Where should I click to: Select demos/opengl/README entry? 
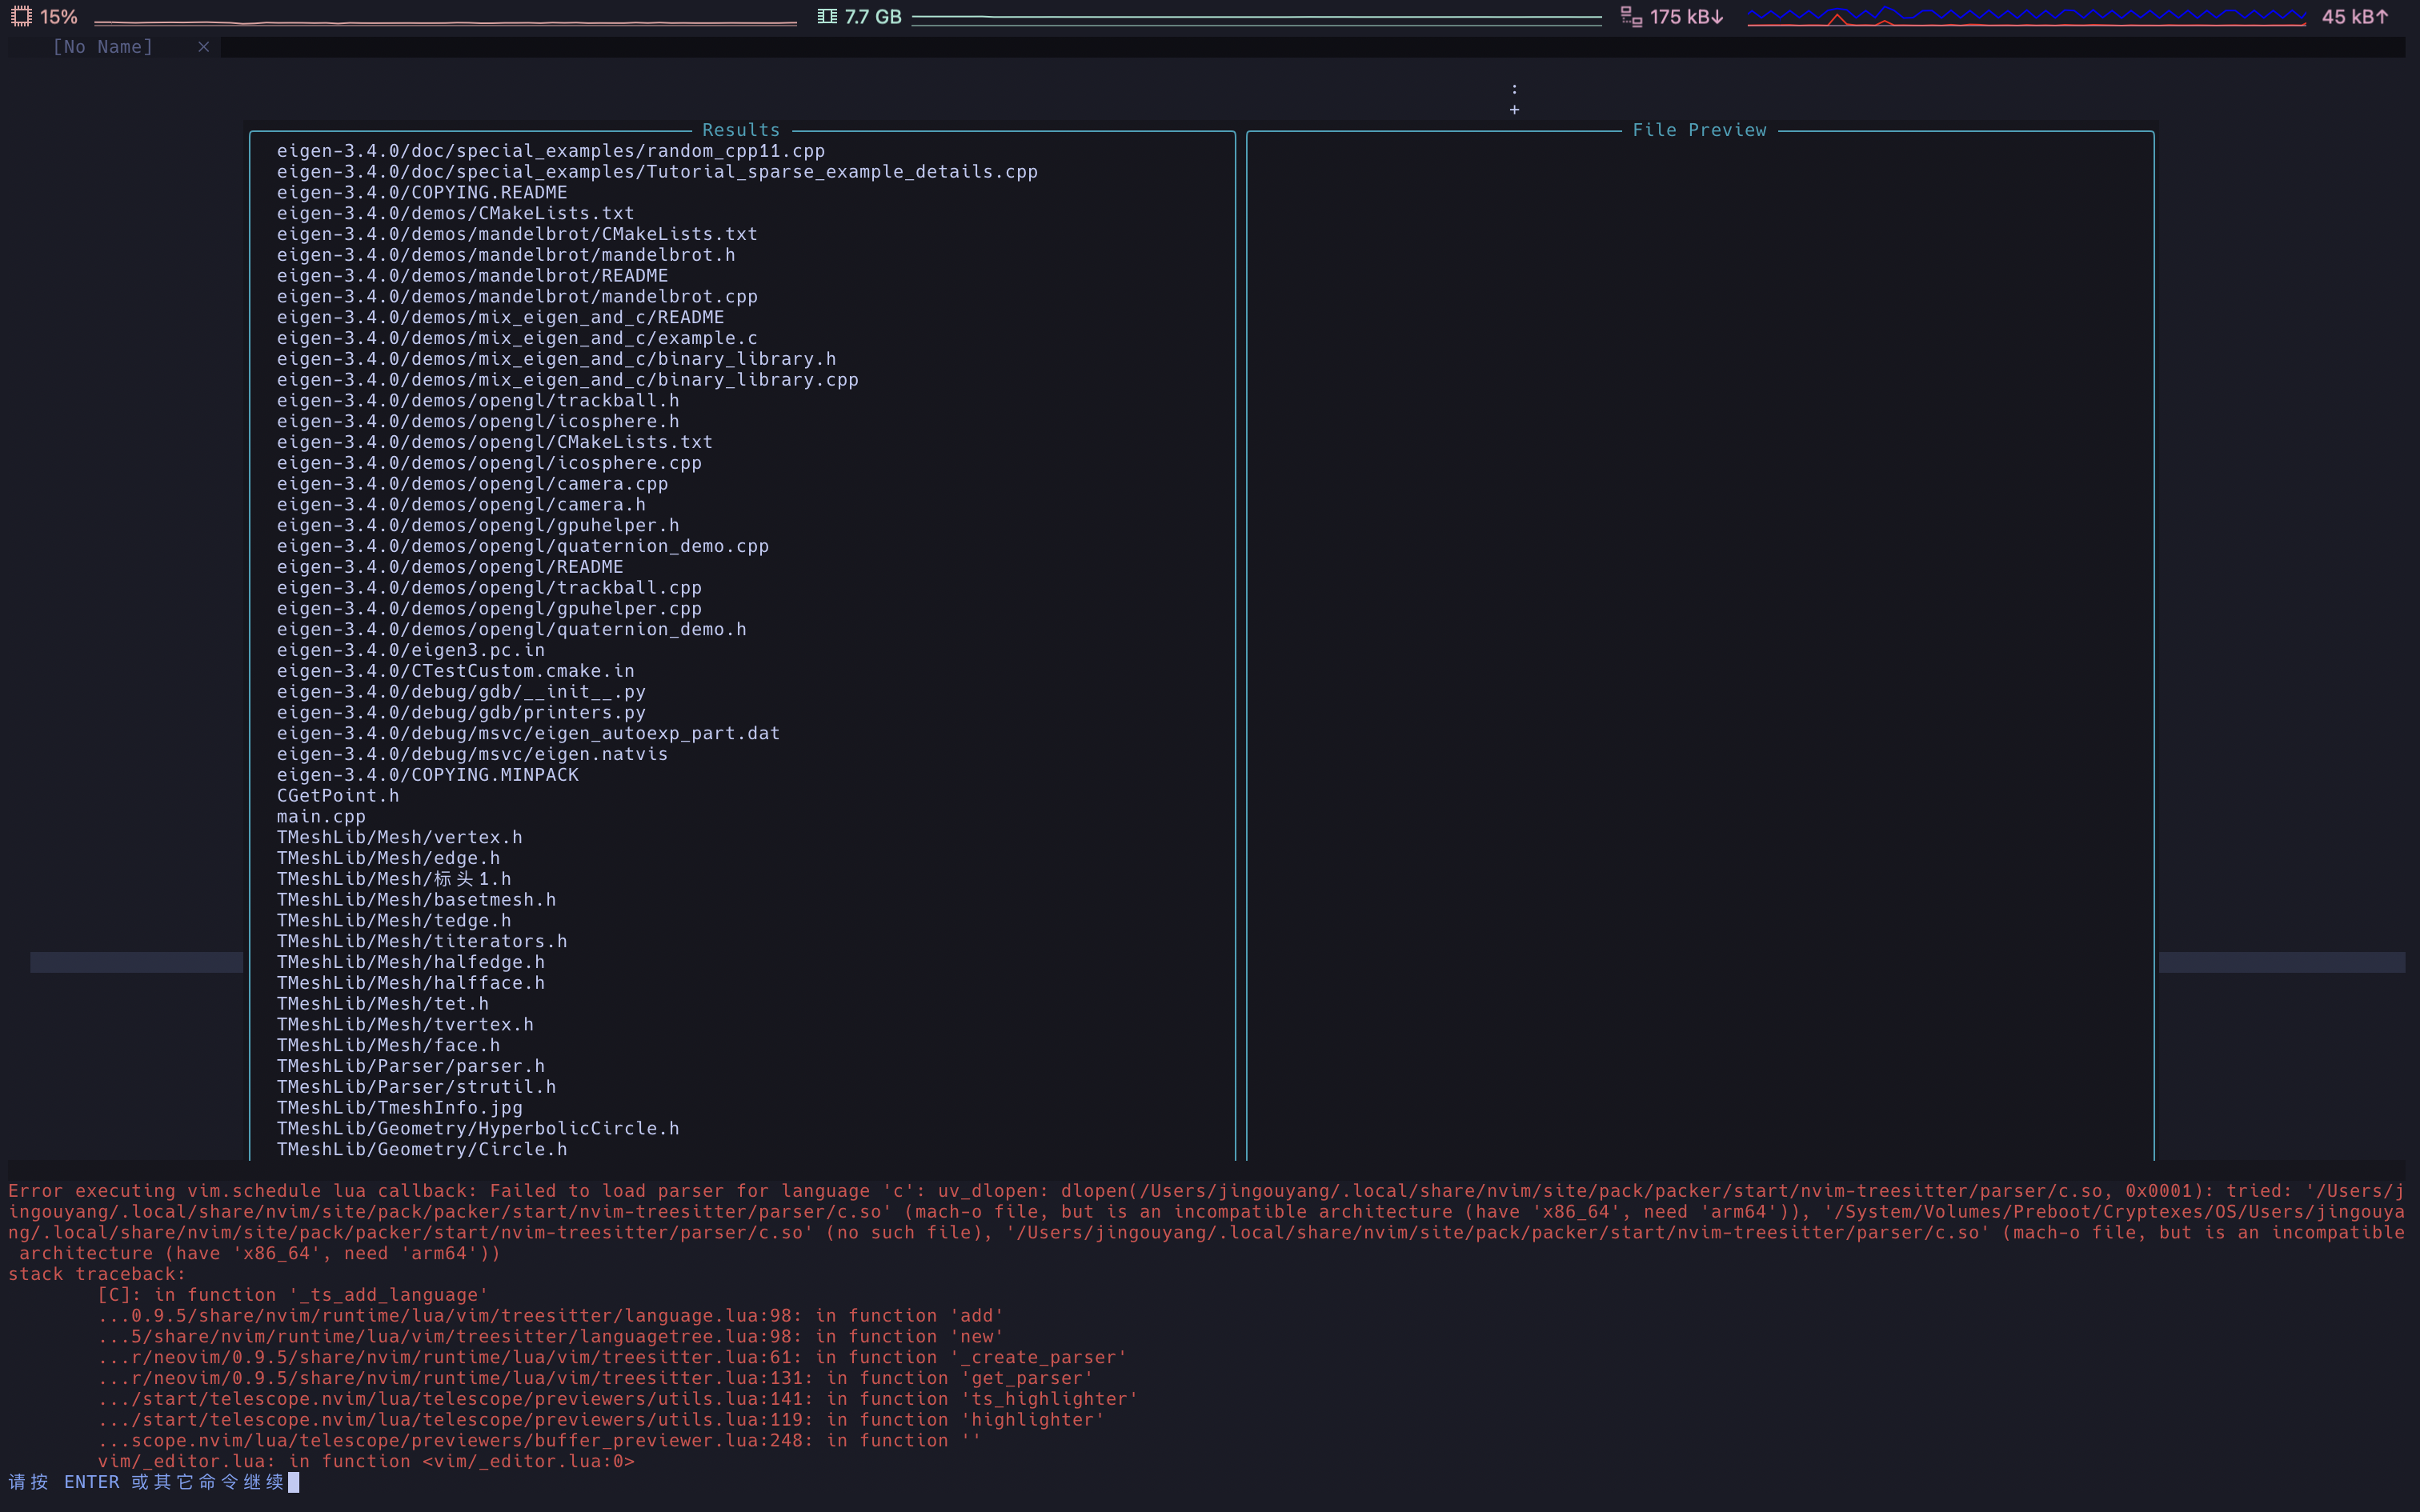click(x=450, y=567)
